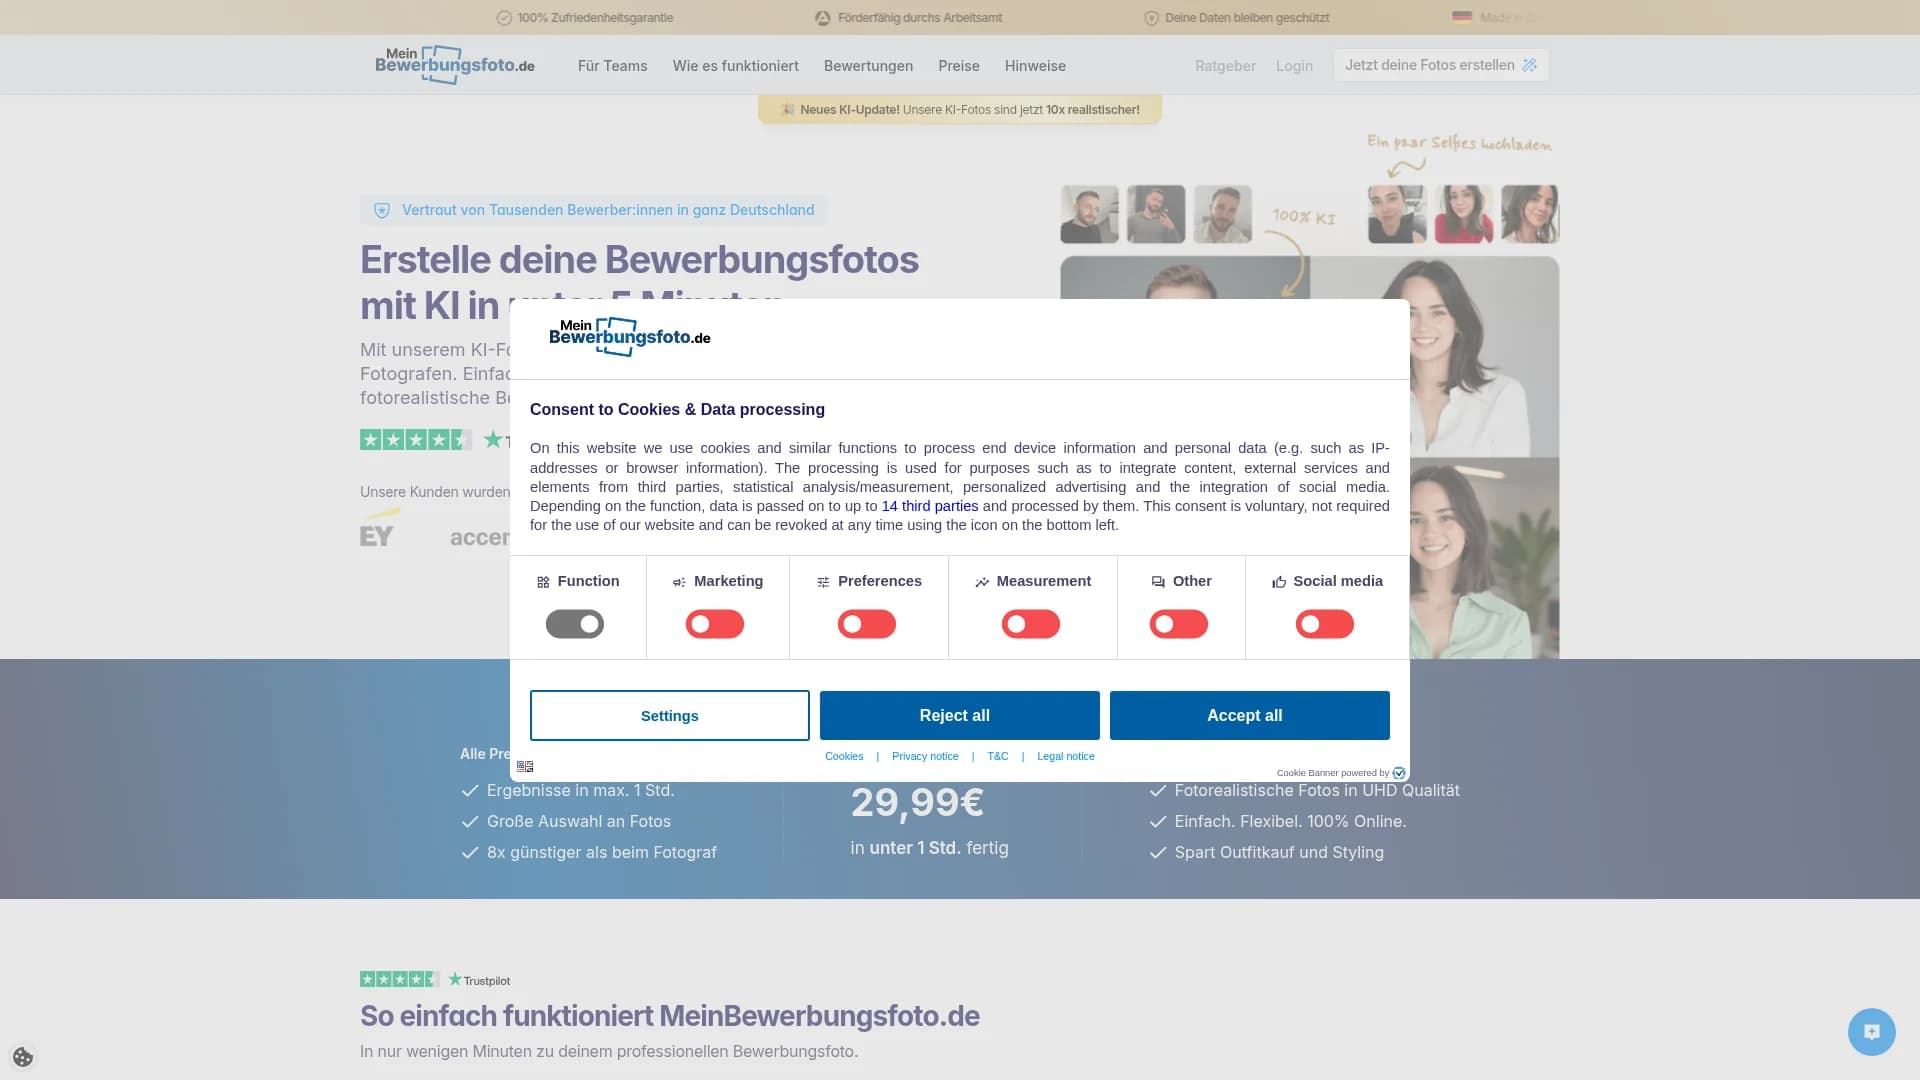Click the Trustpilot logo above So einfach
Viewport: 1920px width, 1080px height.
click(x=479, y=980)
